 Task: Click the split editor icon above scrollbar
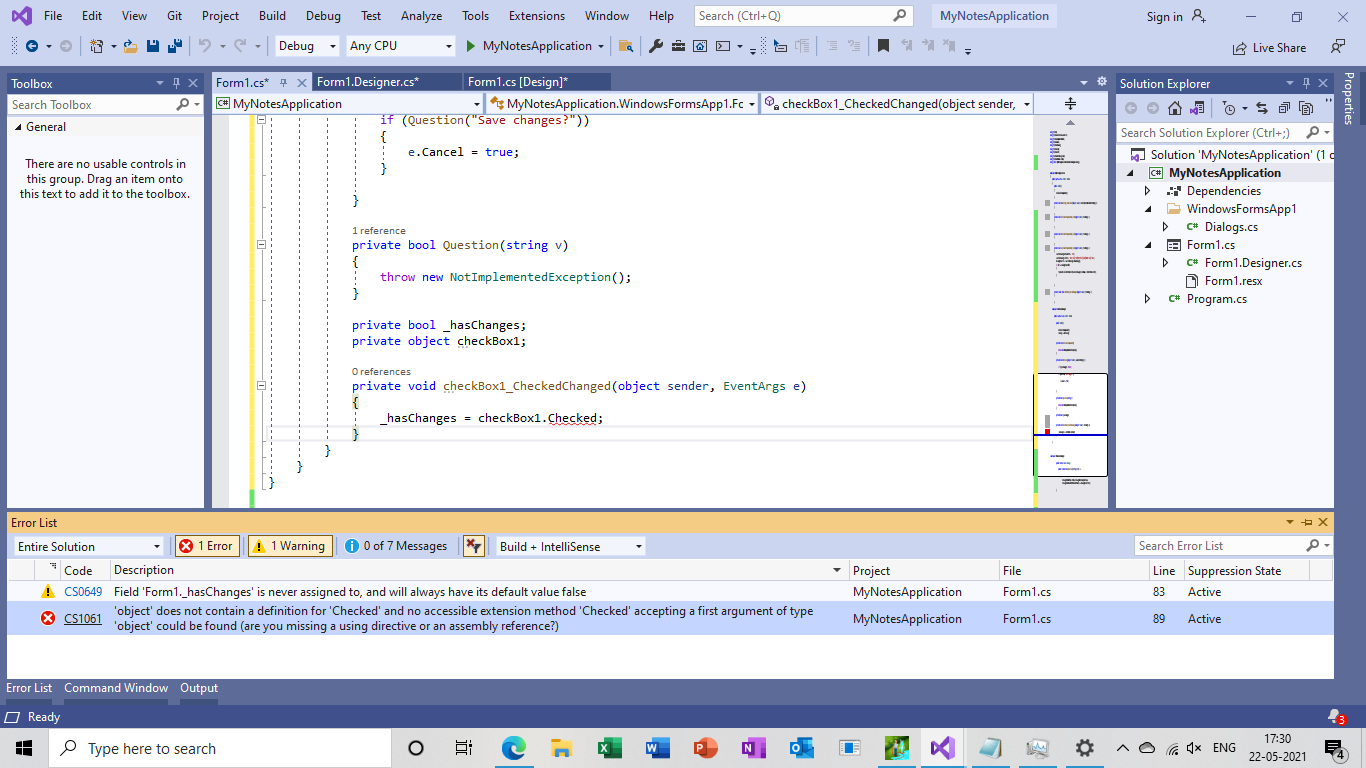[x=1070, y=104]
